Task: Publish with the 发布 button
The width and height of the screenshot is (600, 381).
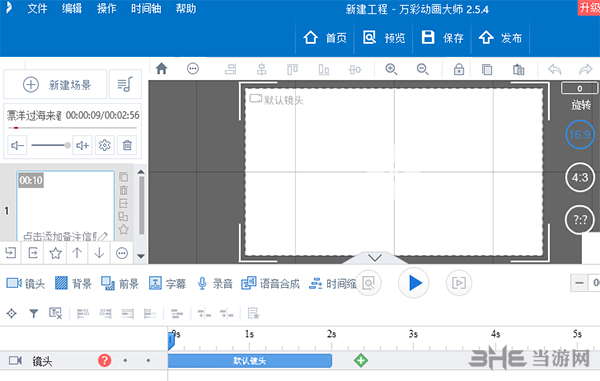Action: [501, 37]
